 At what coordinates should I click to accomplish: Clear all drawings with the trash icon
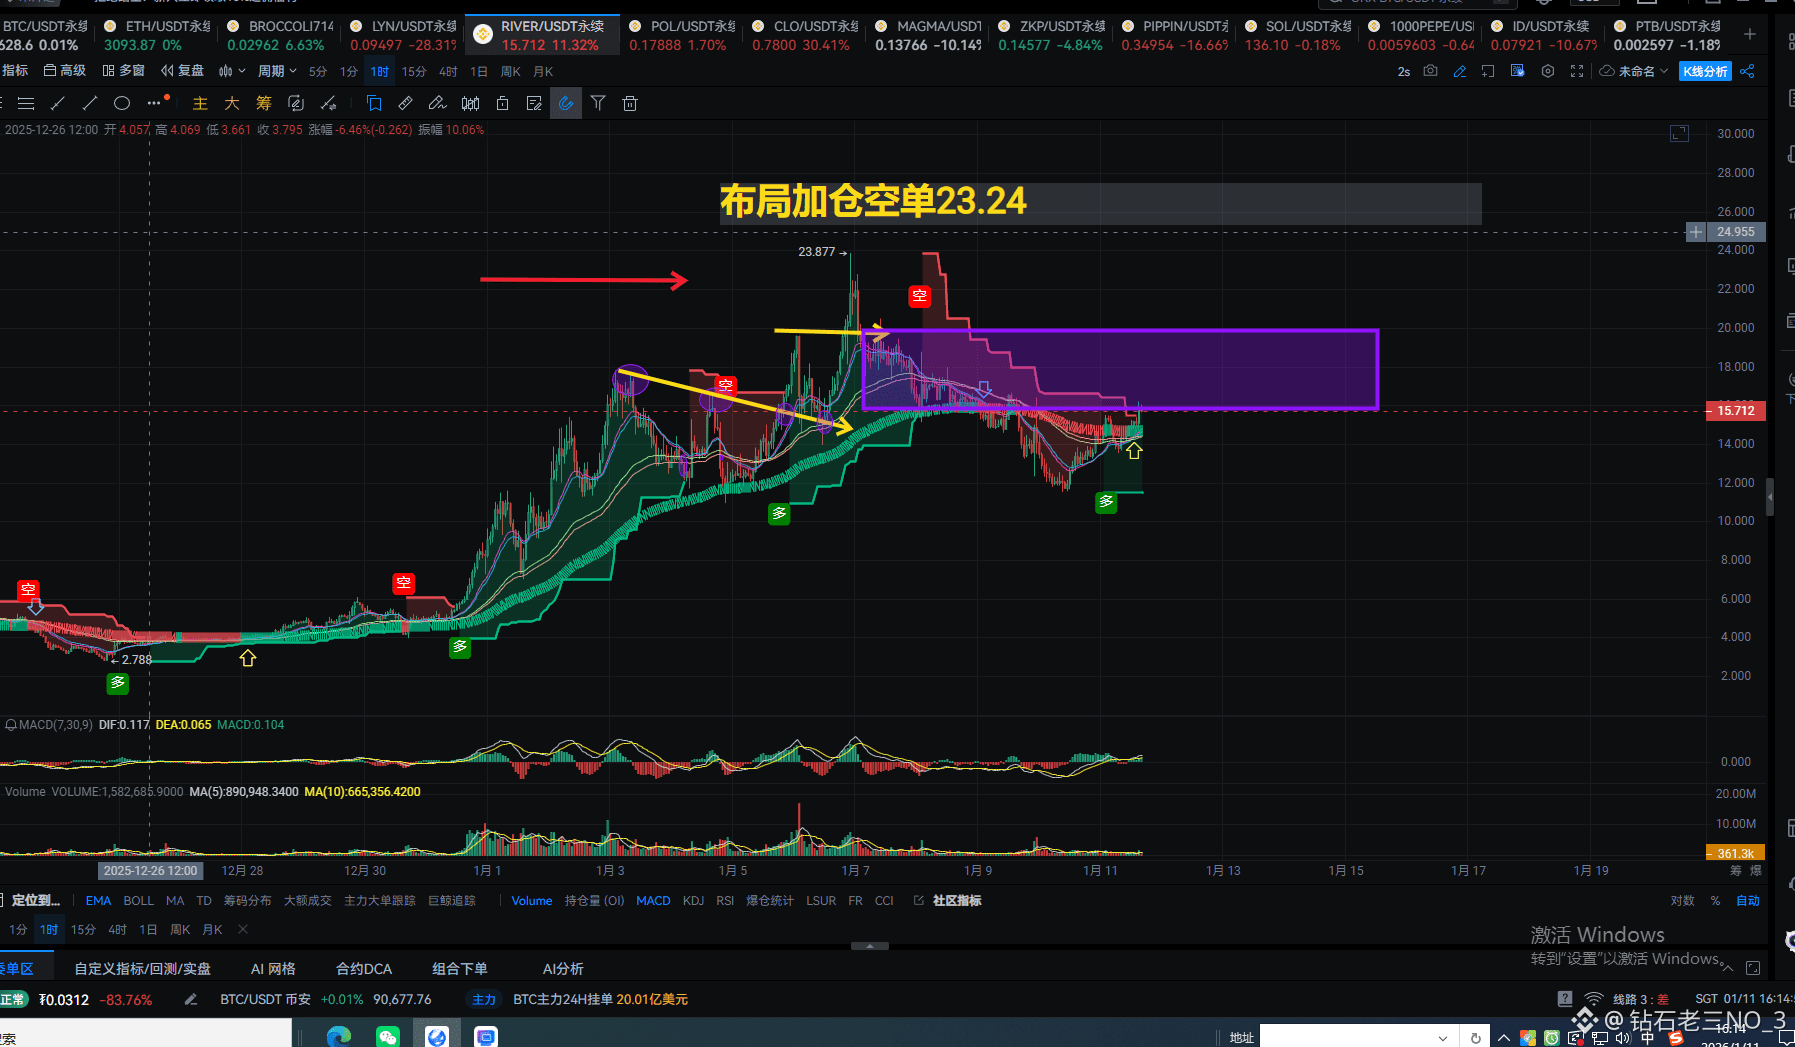pos(629,102)
